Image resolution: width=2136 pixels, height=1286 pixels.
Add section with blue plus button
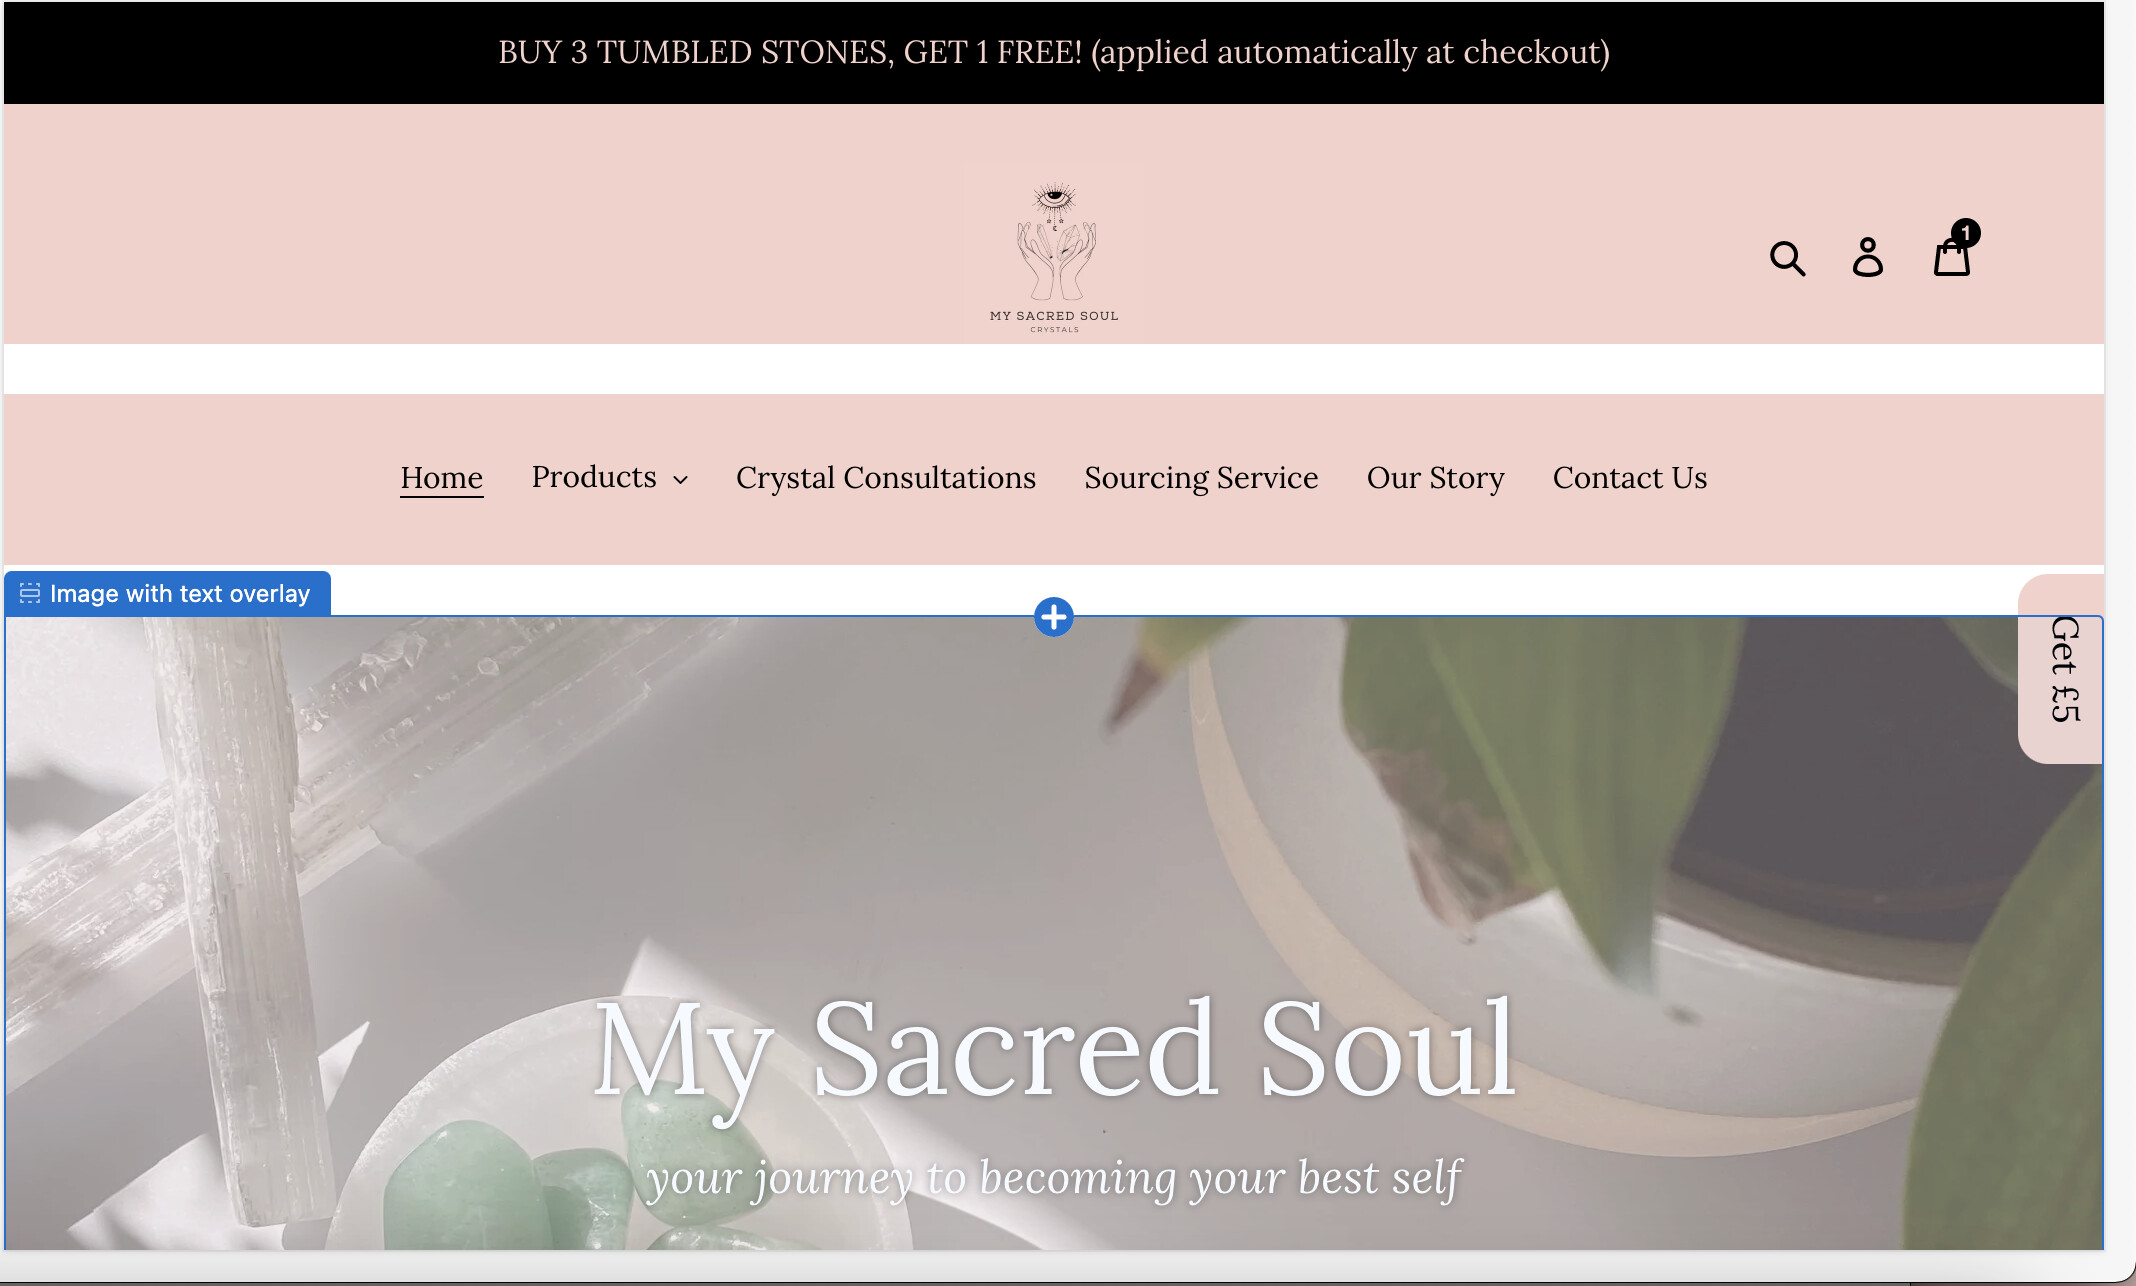1054,617
